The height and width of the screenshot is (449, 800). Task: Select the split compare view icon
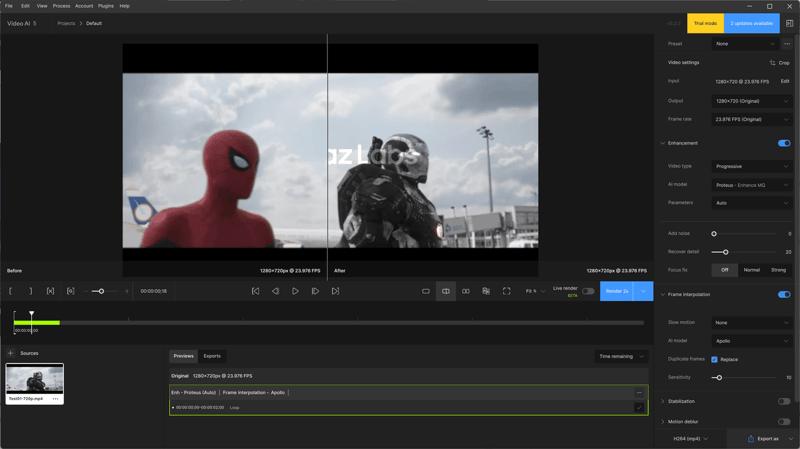(x=446, y=291)
